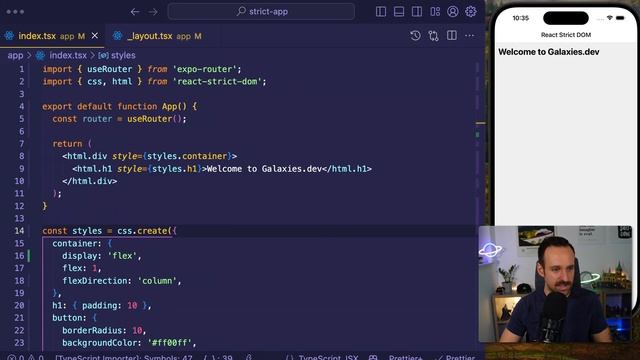Open the strict-app command center search
Viewport: 640px width, 360px height.
pyautogui.click(x=261, y=11)
